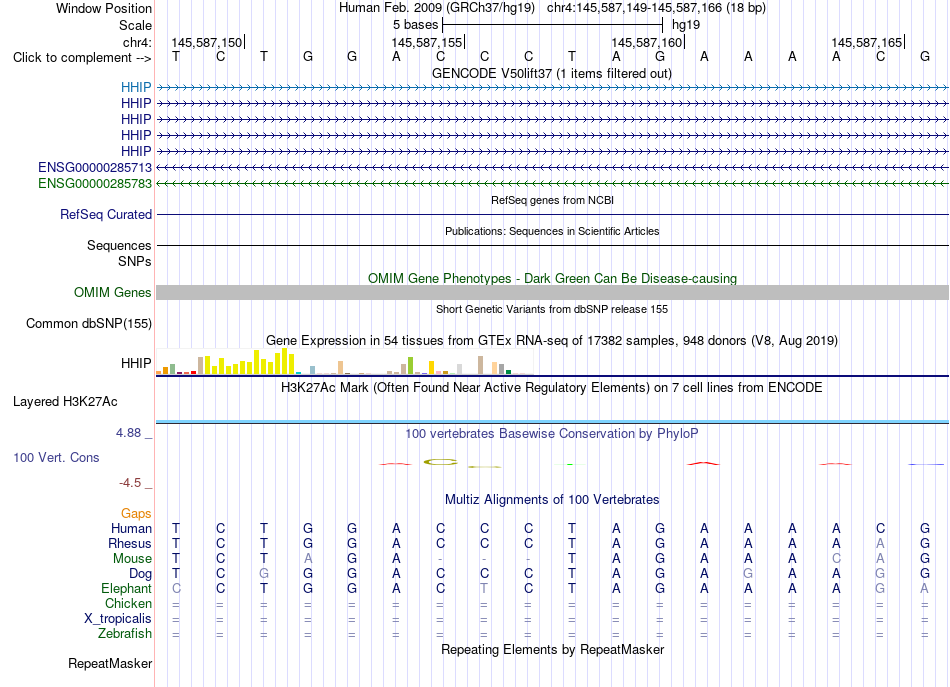Viewport: 950px width, 687px height.
Task: Open the GENCODE V50lift37 track title
Action: click(552, 73)
